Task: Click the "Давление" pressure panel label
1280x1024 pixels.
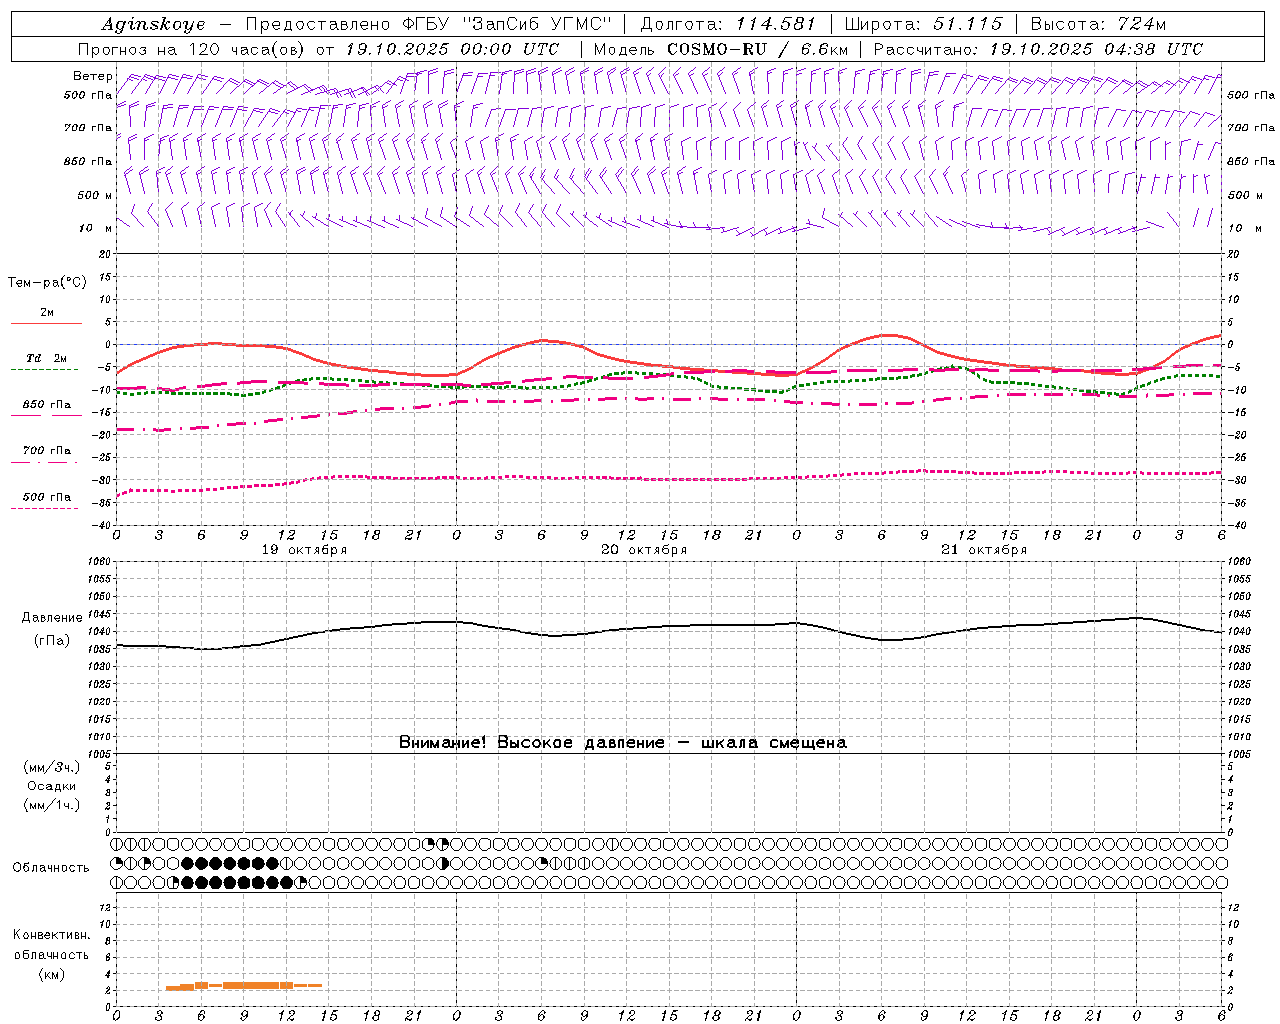Action: pyautogui.click(x=52, y=618)
